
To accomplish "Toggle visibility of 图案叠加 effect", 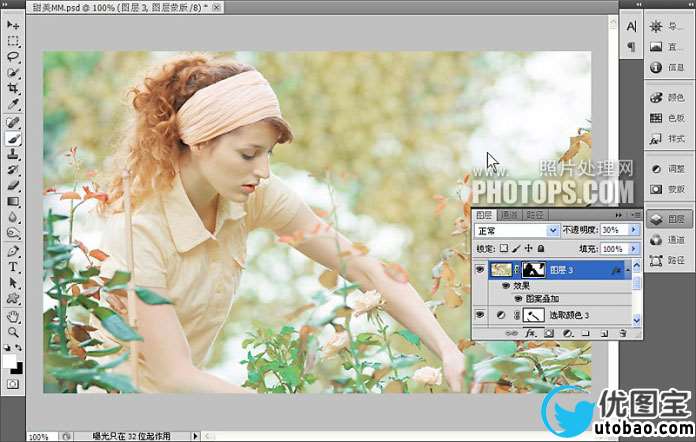I will coord(518,298).
